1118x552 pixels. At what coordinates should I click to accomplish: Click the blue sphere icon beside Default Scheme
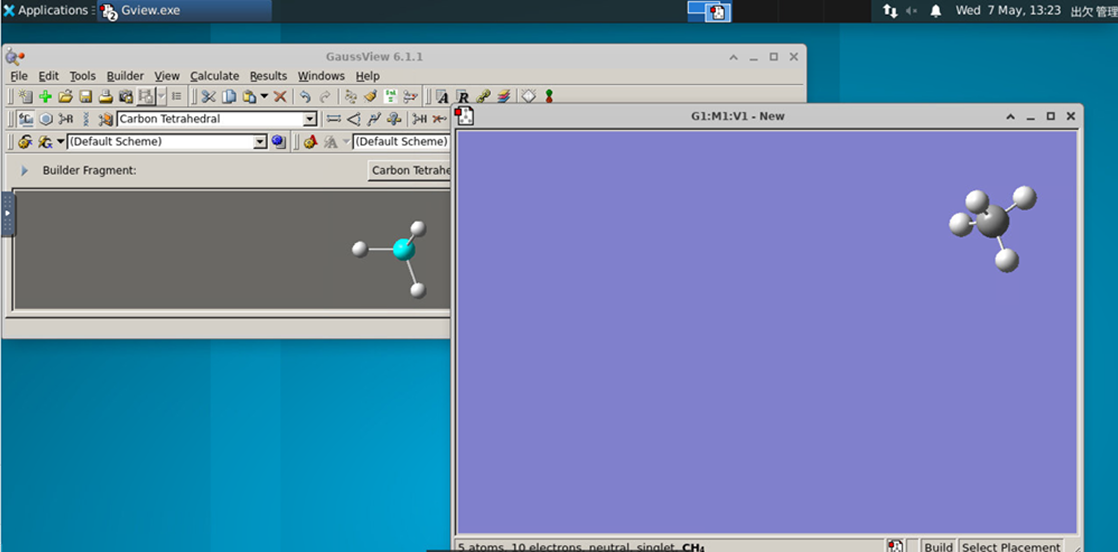tap(278, 142)
